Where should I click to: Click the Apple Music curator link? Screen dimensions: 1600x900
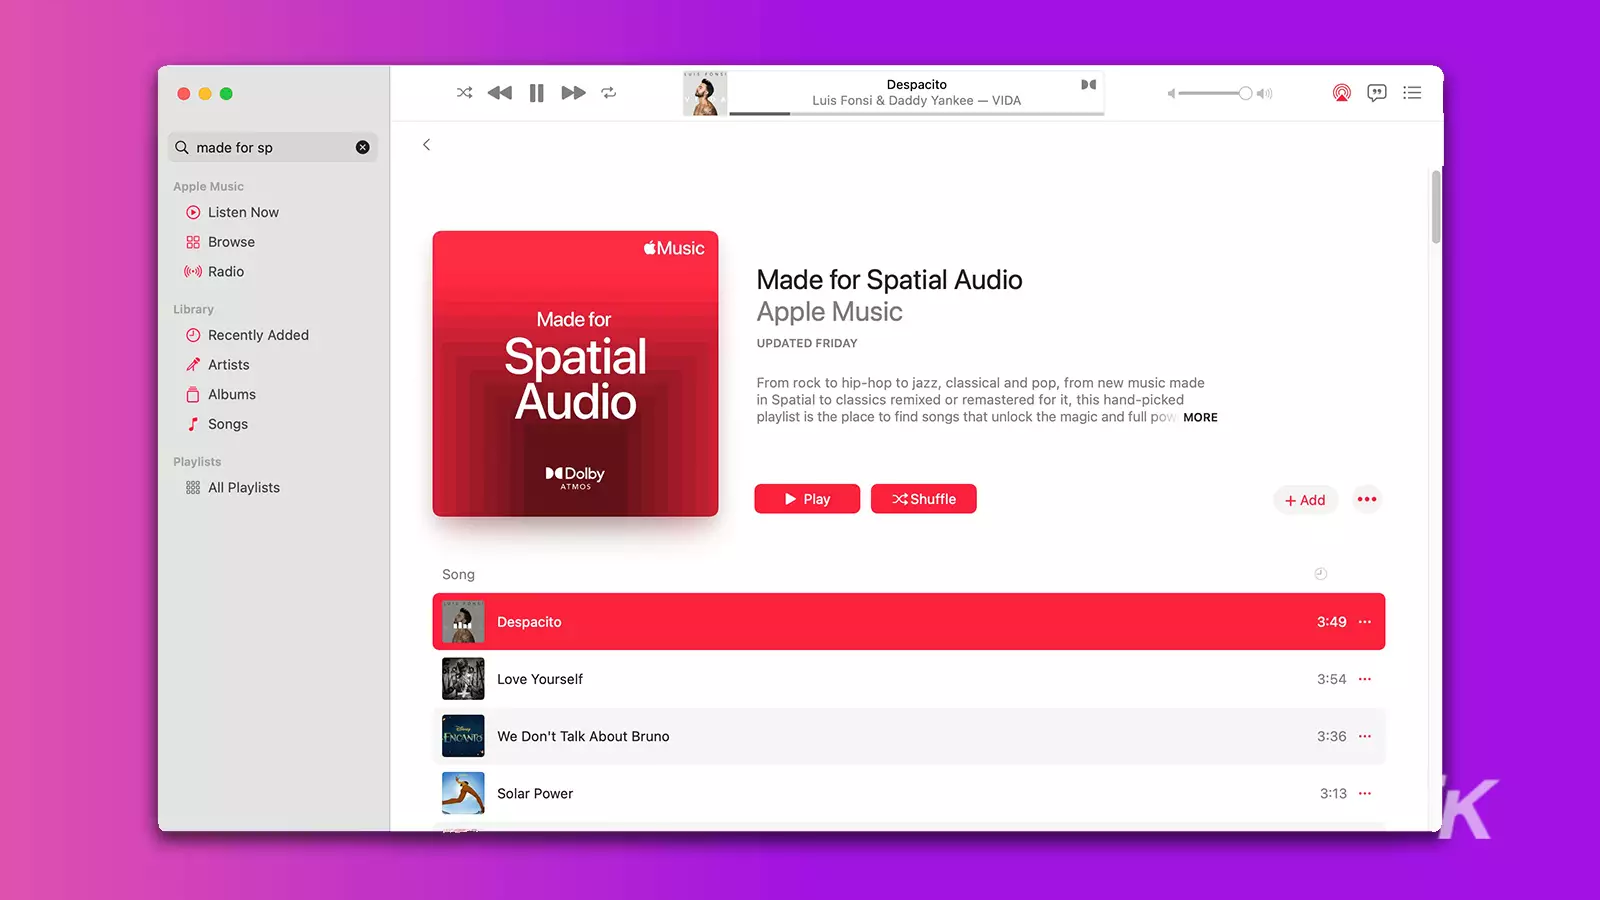coord(830,312)
